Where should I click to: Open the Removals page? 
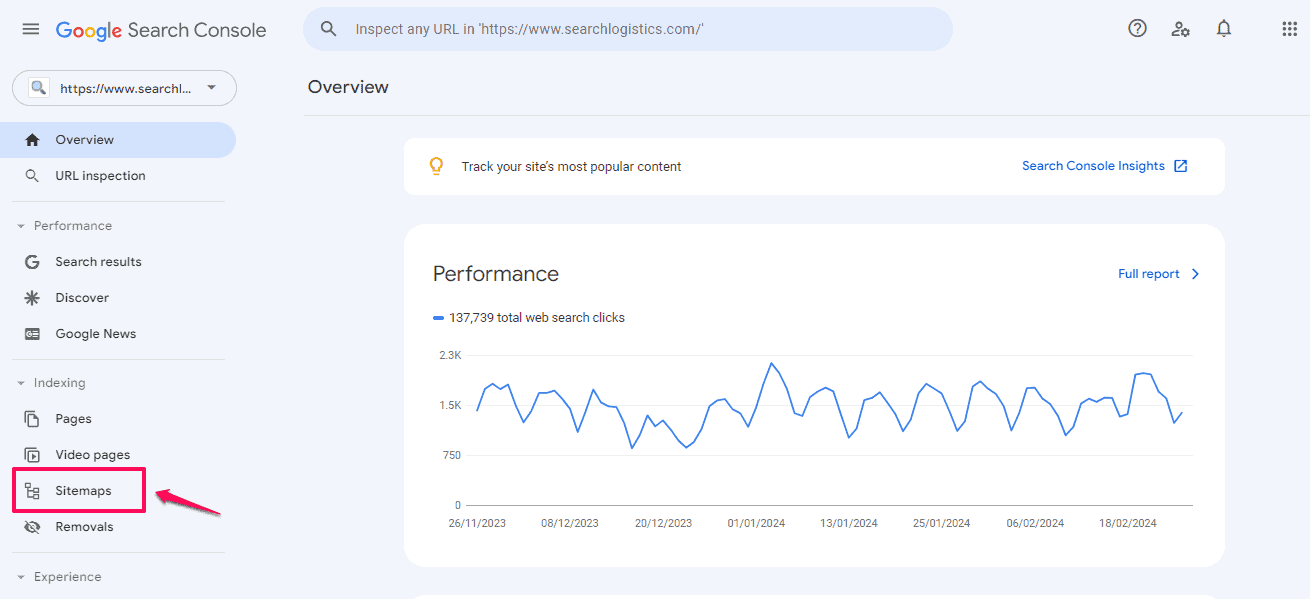tap(118, 527)
